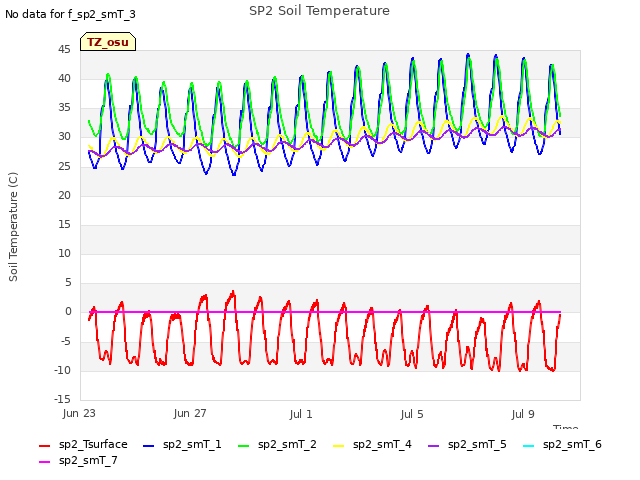Click the 0 y-axis tick label

tap(68, 312)
